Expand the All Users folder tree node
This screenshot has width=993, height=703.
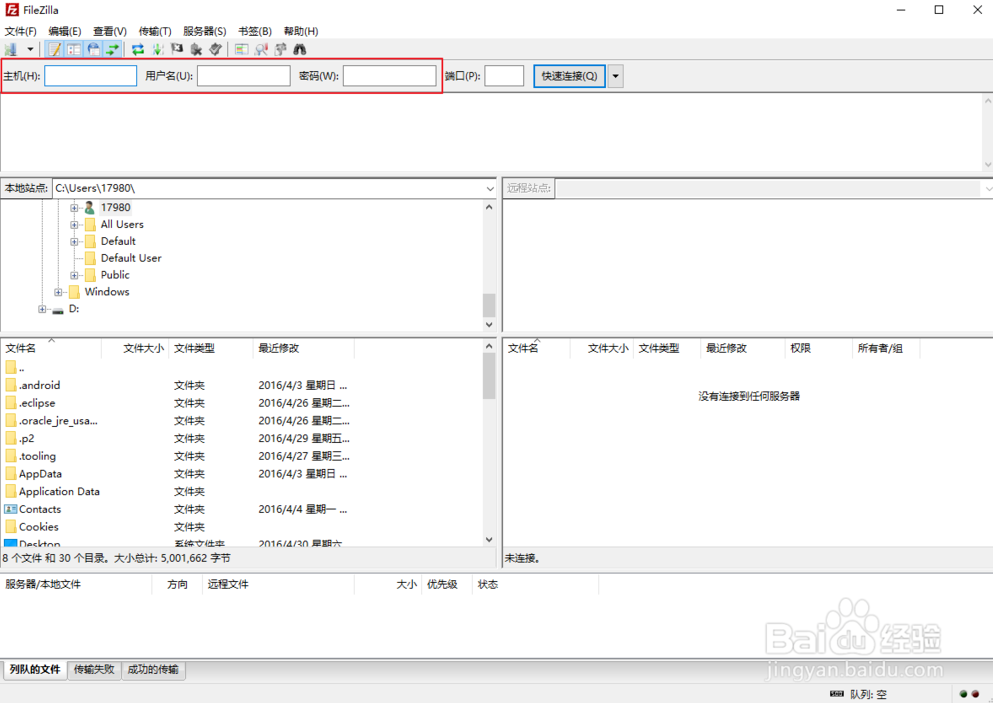coord(74,225)
